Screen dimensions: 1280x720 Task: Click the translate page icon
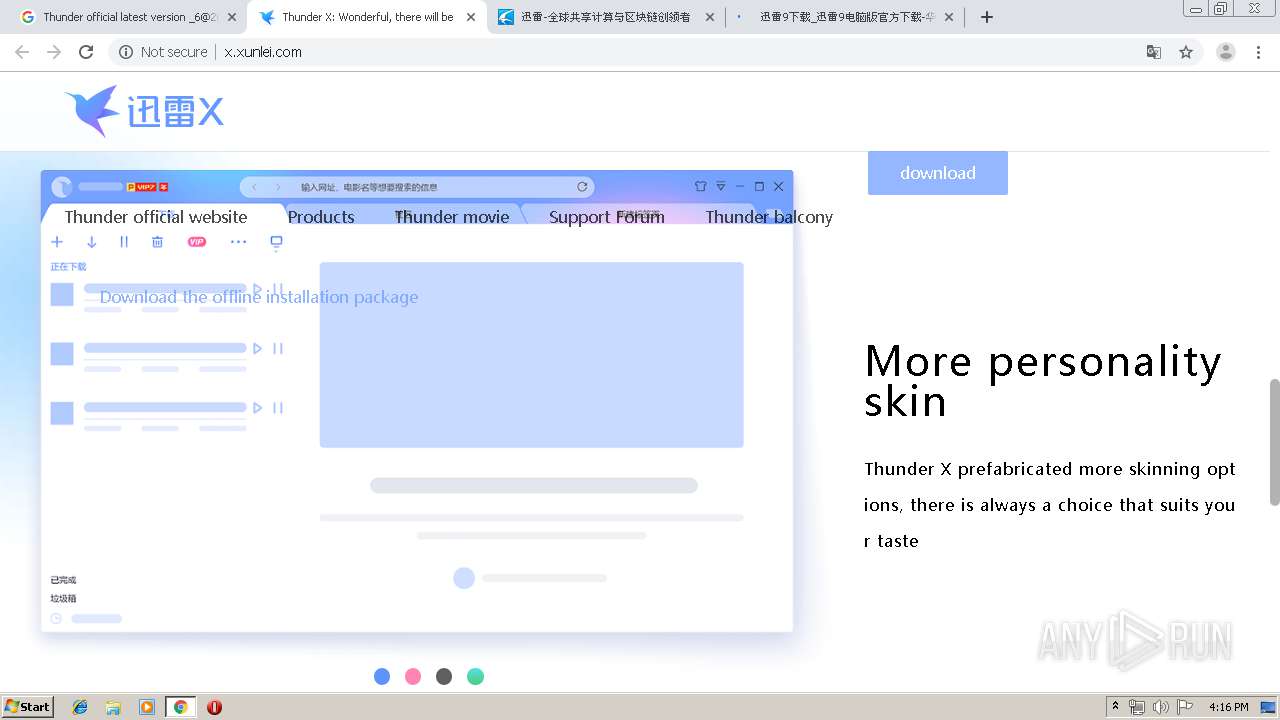(x=1154, y=52)
